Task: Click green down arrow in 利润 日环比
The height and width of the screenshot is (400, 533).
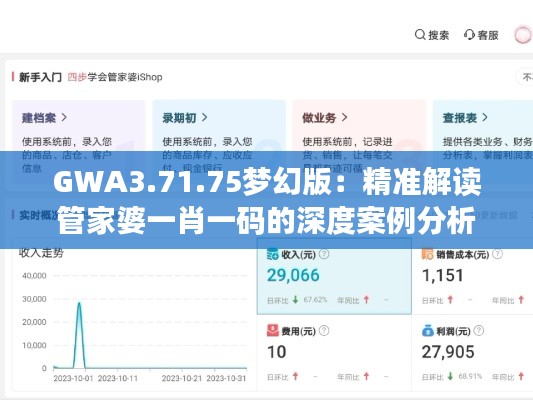Action: [450, 376]
